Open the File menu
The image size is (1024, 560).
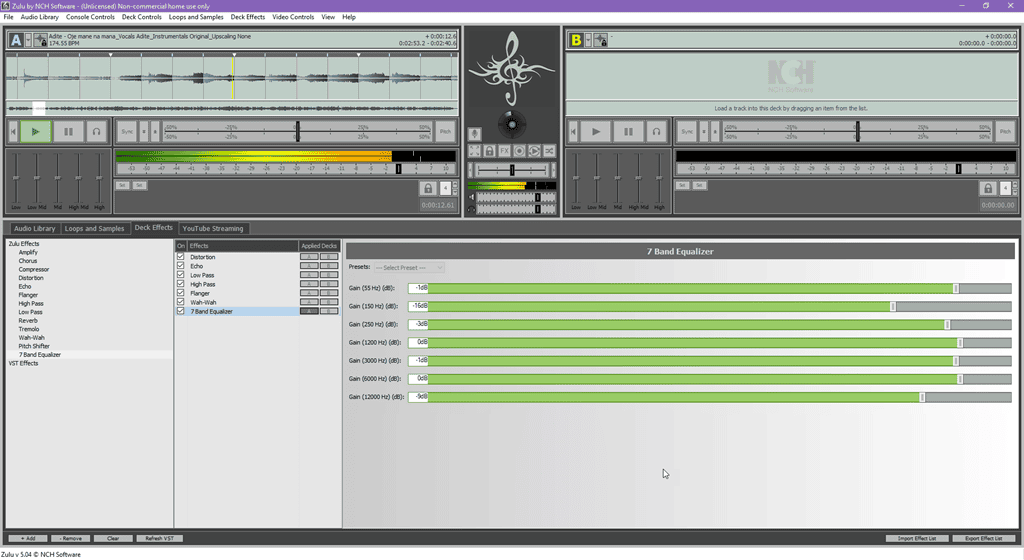click(x=8, y=17)
